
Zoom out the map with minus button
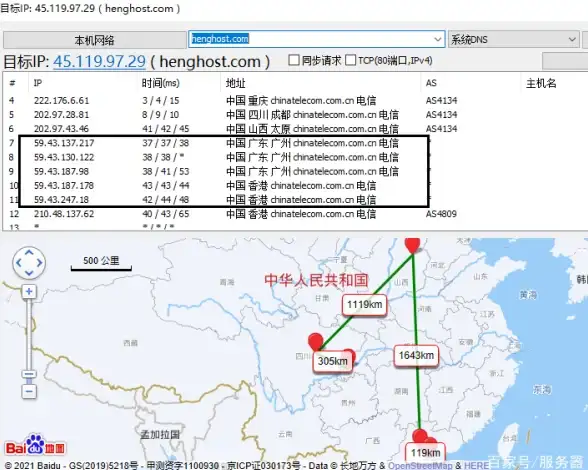(29, 392)
